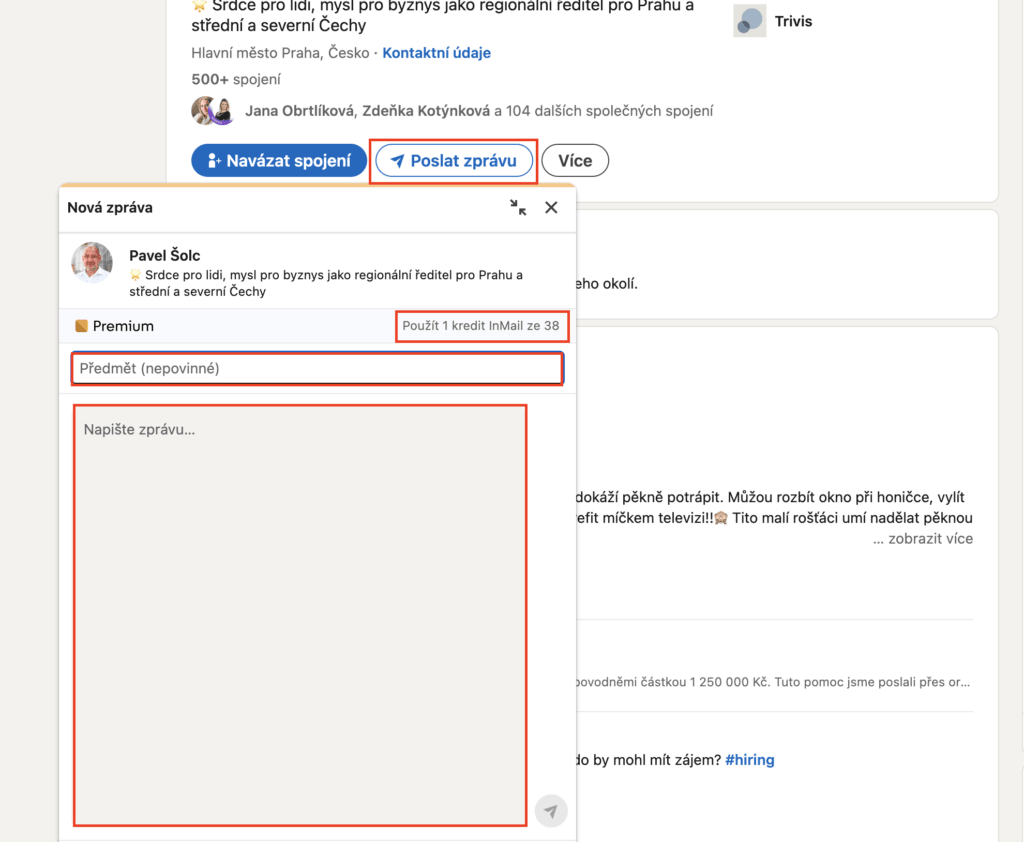Image resolution: width=1024 pixels, height=842 pixels.
Task: Open the Kontaktní údaje link
Action: pos(436,53)
